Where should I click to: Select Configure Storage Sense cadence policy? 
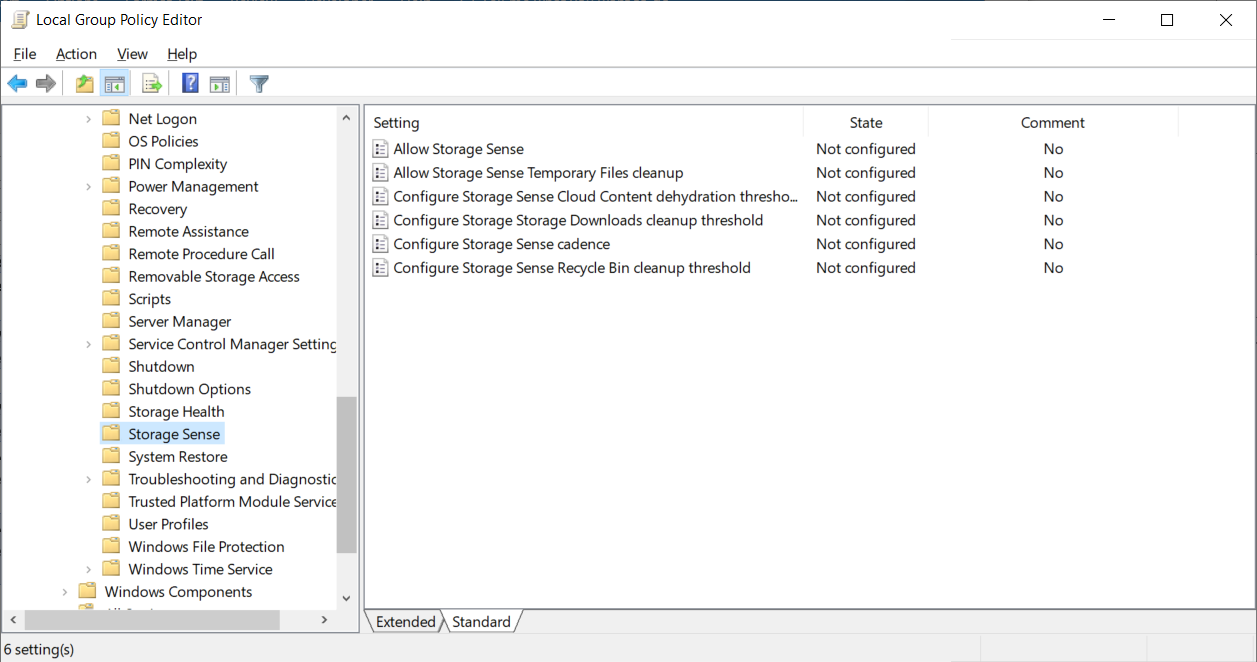tap(502, 244)
